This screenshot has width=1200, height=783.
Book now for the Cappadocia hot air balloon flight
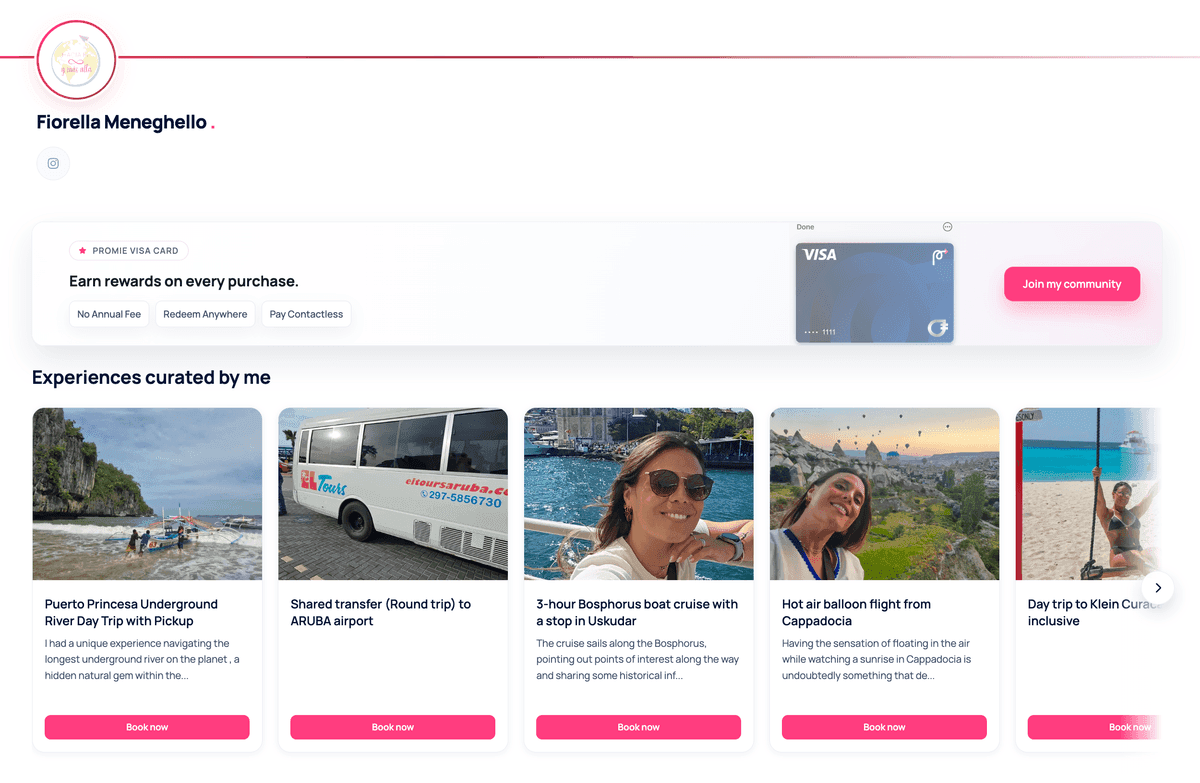pos(884,727)
